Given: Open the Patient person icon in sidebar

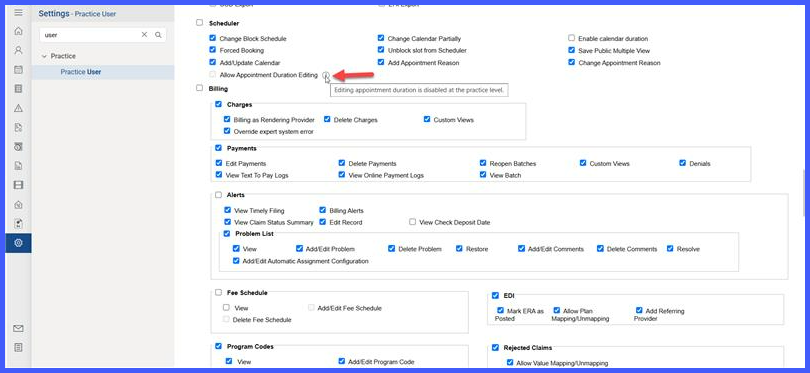Looking at the screenshot, I should pos(18,50).
